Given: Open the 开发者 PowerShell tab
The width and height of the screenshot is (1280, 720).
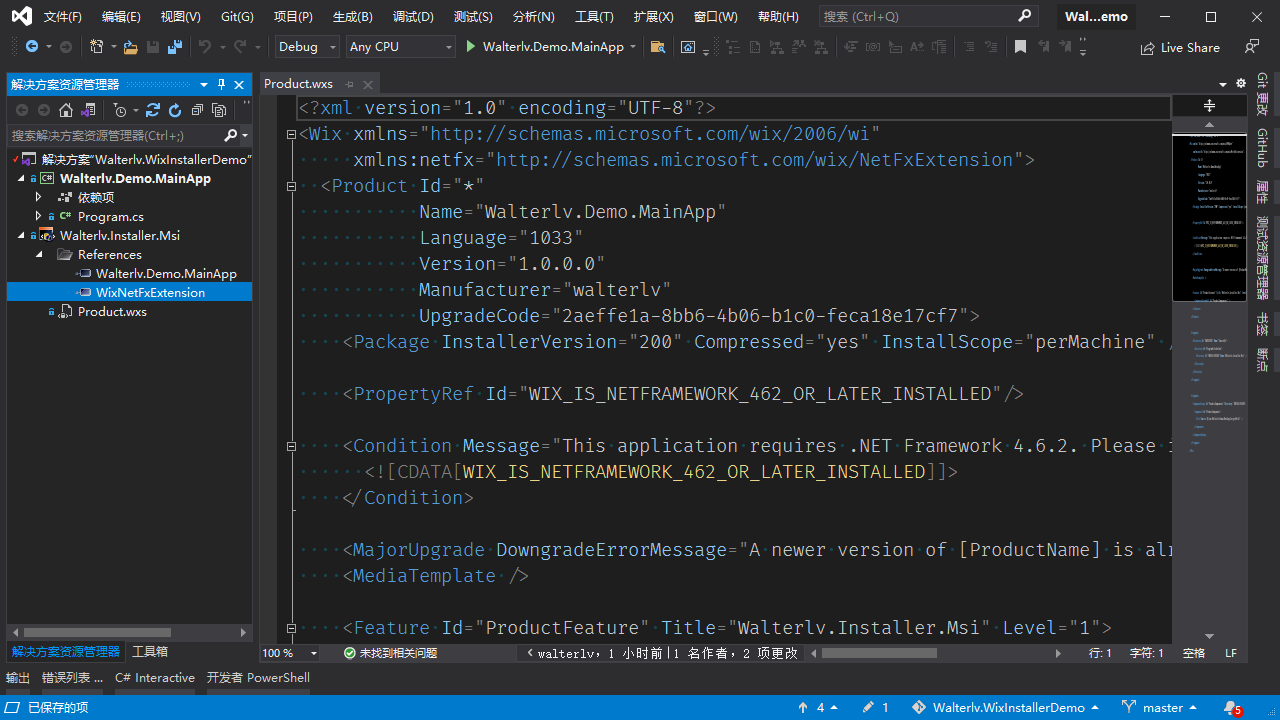Looking at the screenshot, I should click(258, 677).
